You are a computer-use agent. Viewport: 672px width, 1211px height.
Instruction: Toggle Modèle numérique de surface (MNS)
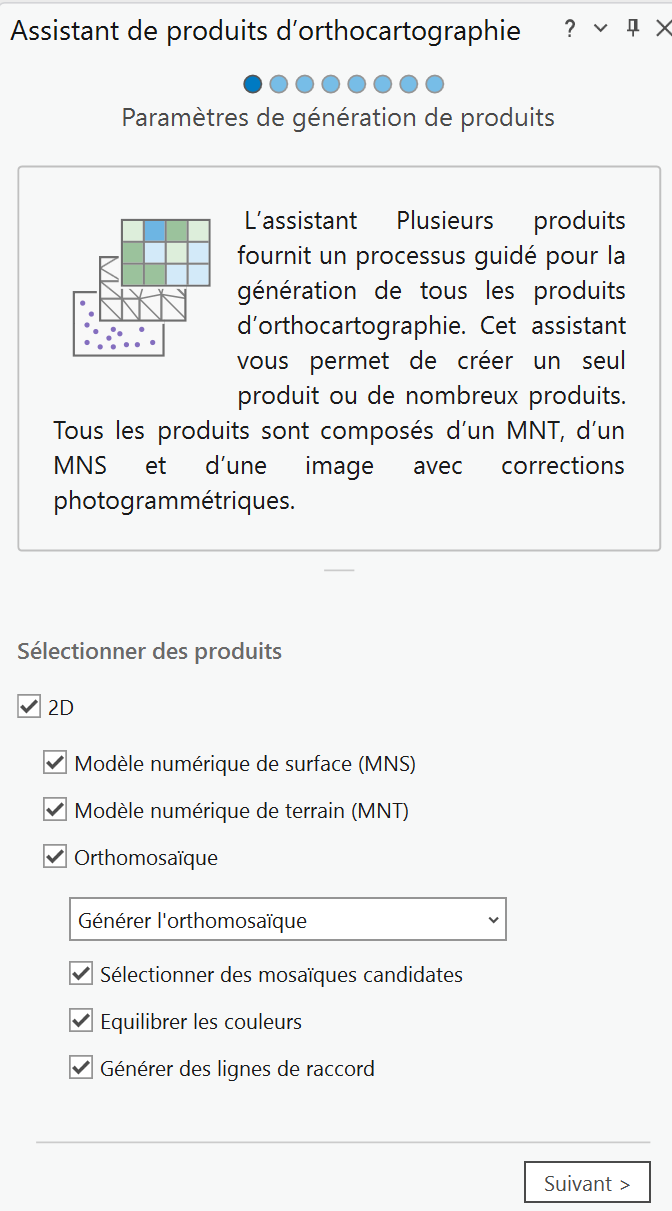(55, 764)
